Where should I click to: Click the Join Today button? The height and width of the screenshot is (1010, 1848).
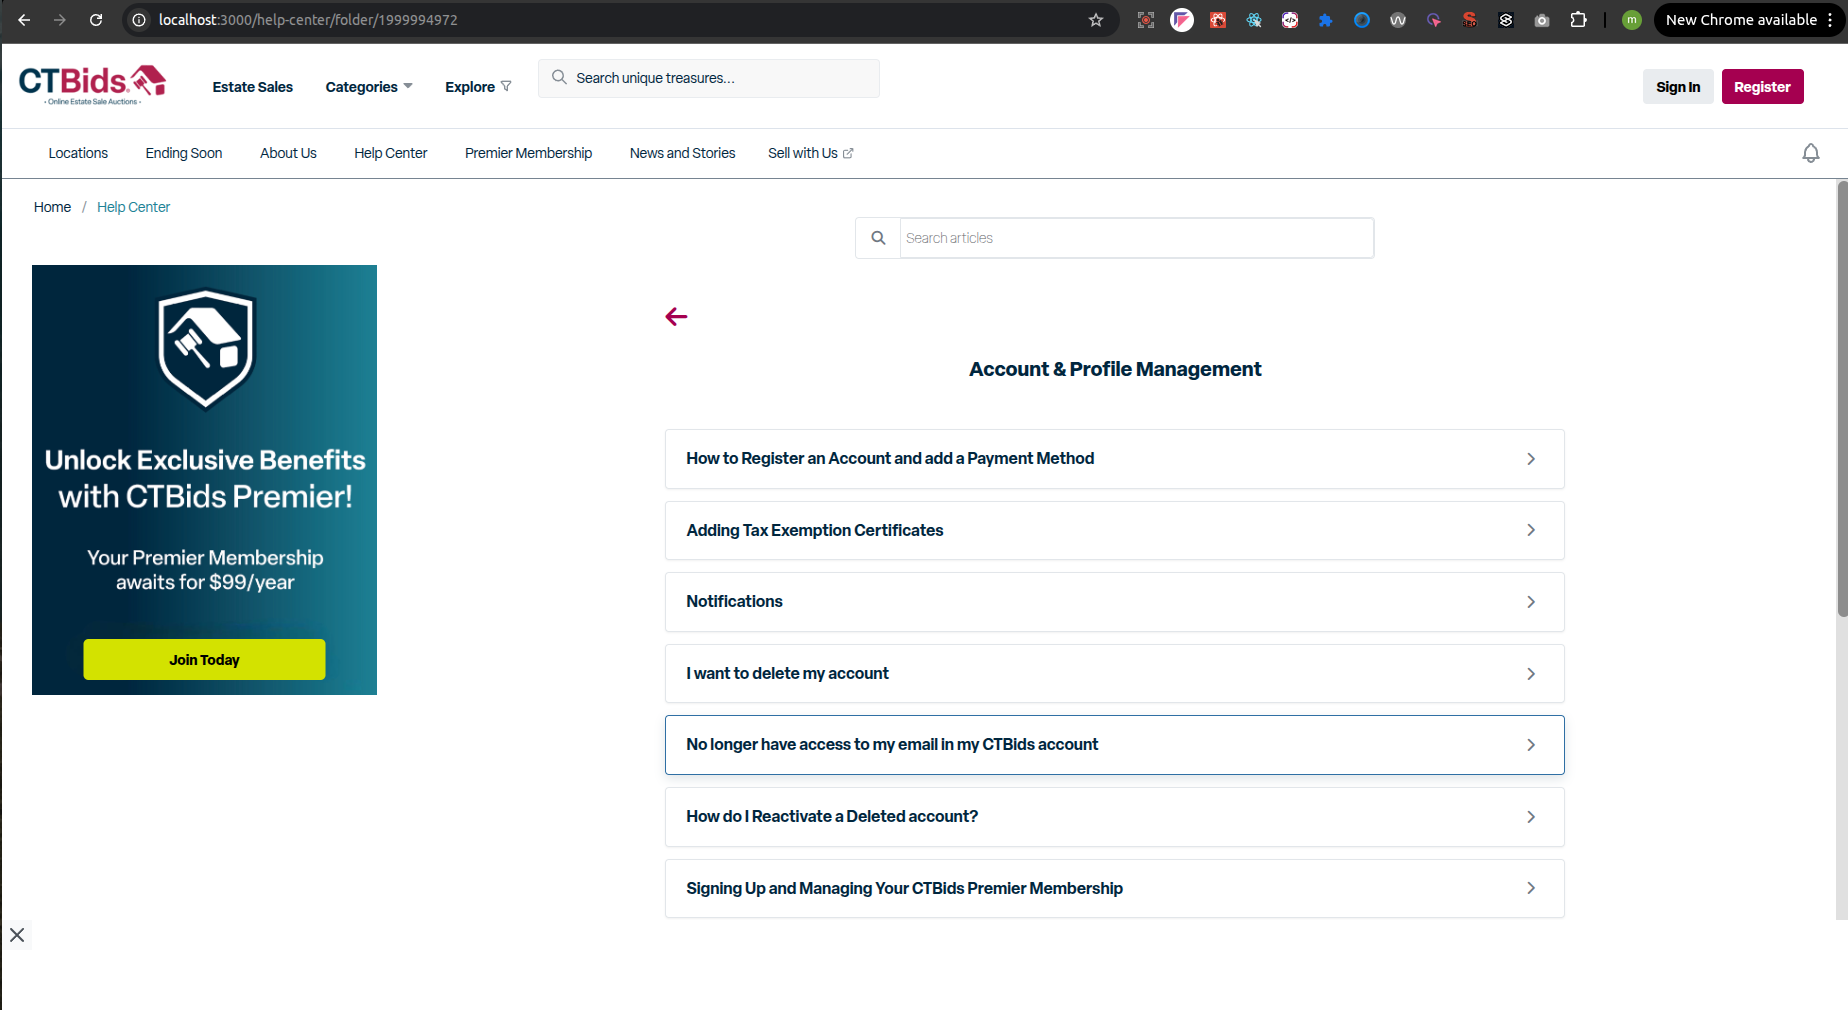pyautogui.click(x=204, y=660)
